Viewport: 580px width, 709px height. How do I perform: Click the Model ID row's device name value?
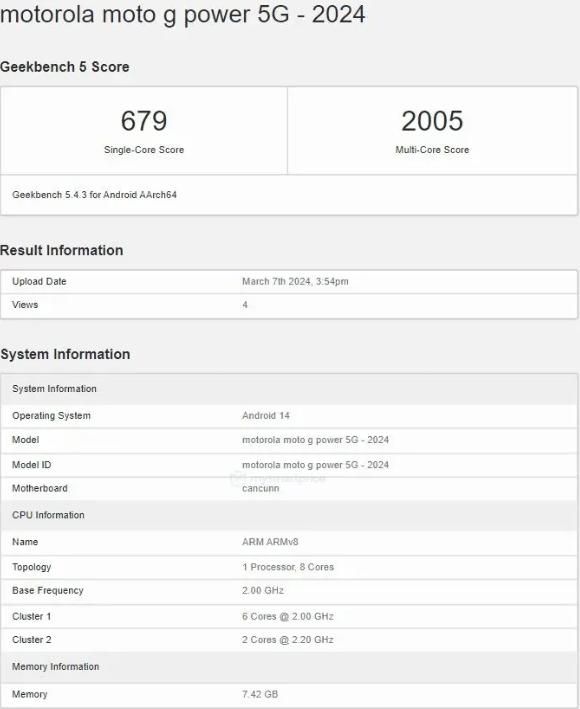(316, 465)
